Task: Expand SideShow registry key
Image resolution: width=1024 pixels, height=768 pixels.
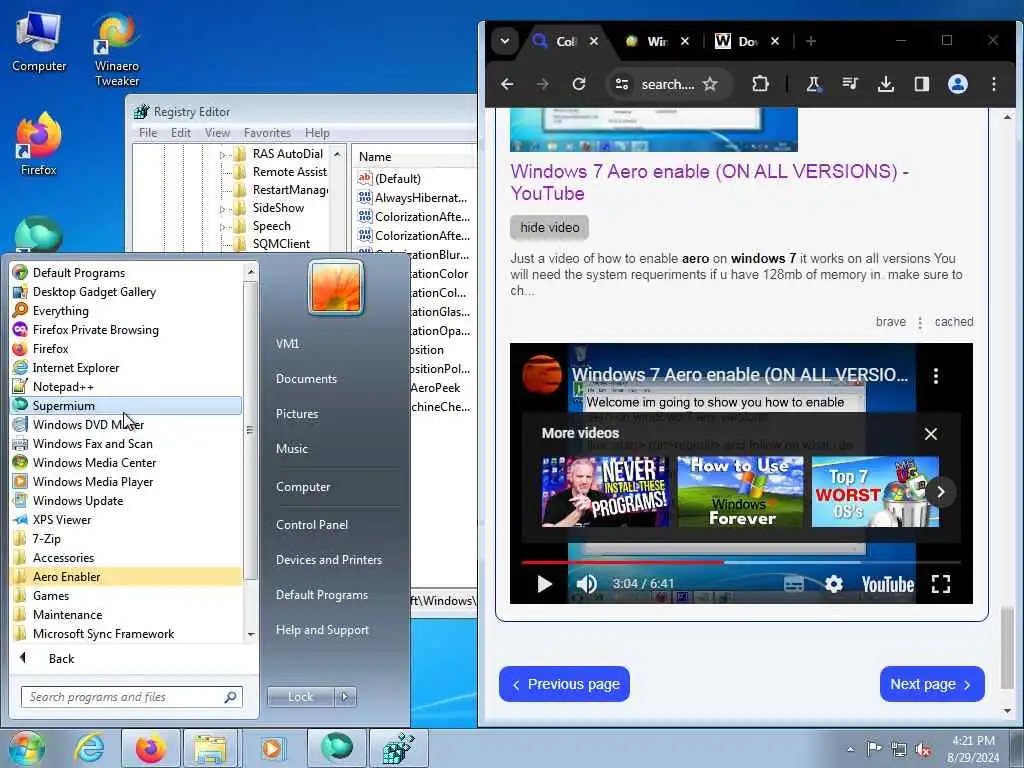Action: click(222, 209)
